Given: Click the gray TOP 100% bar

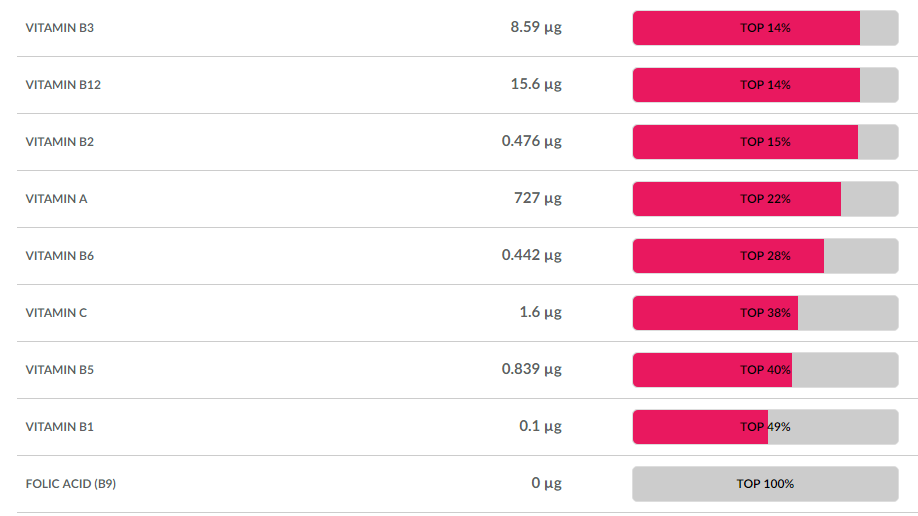Looking at the screenshot, I should (x=765, y=484).
